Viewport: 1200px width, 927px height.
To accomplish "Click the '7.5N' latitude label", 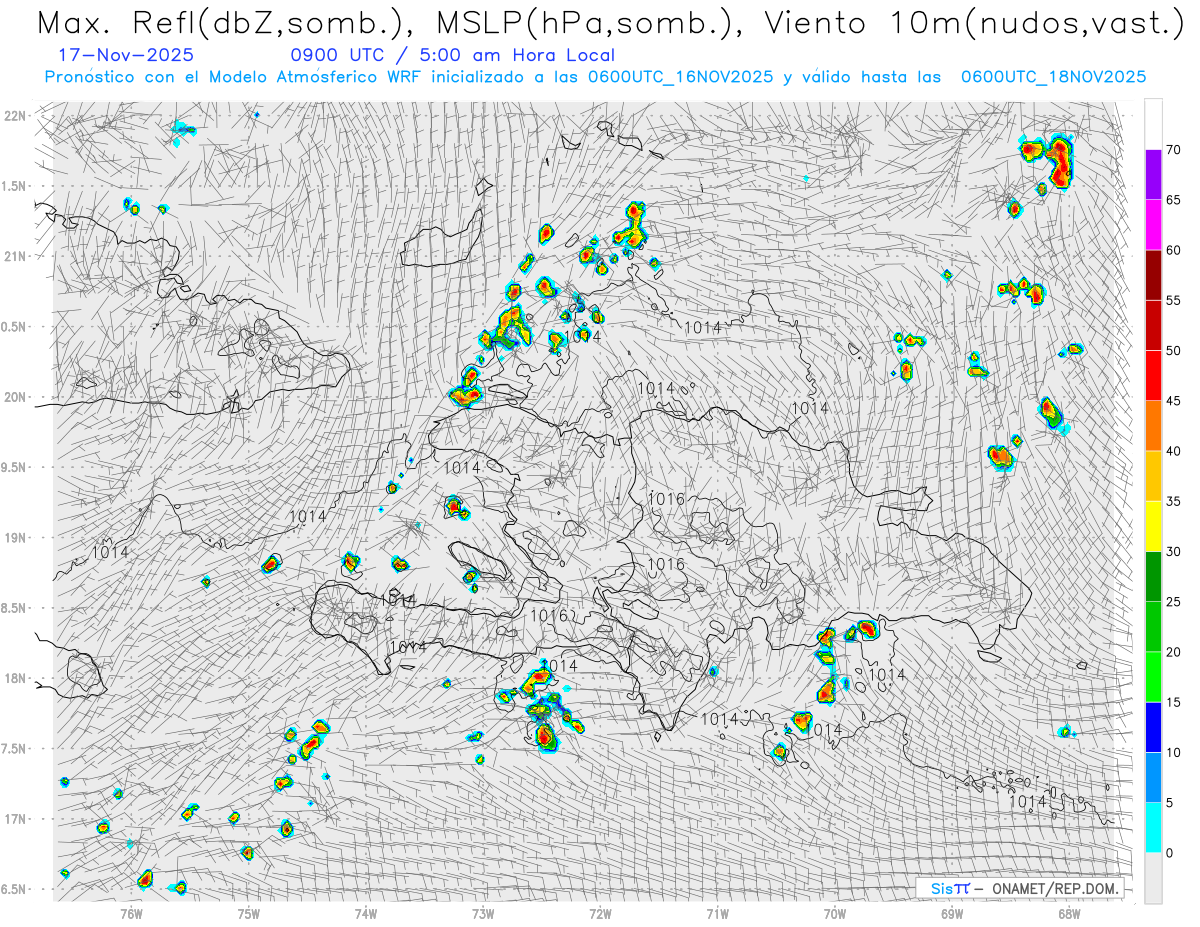I will (15, 749).
